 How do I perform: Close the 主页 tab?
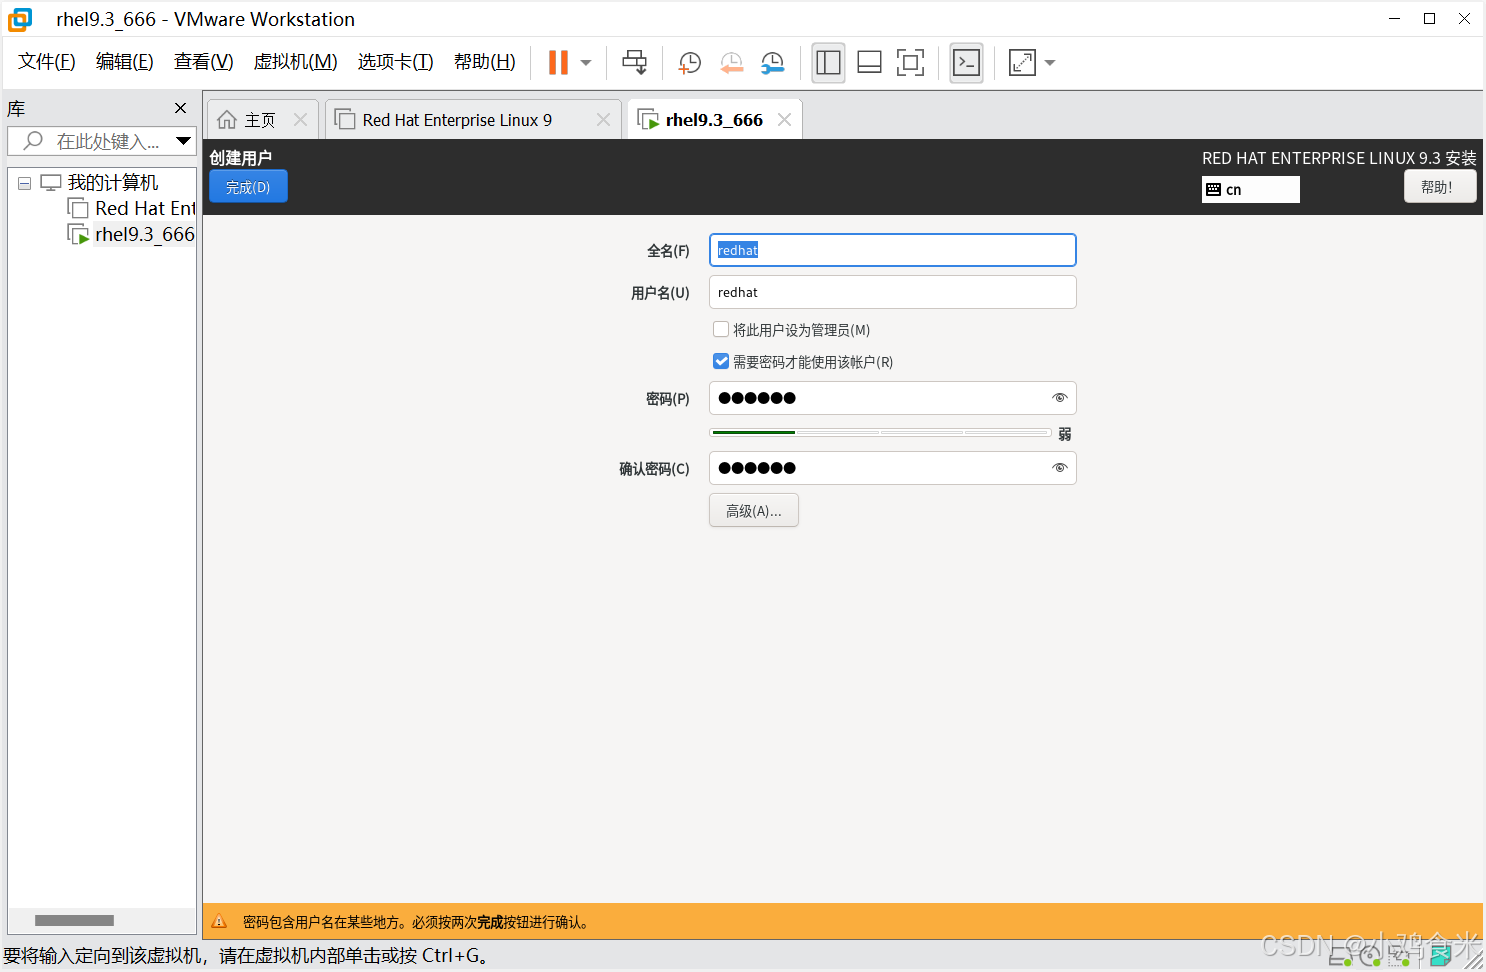click(x=300, y=120)
